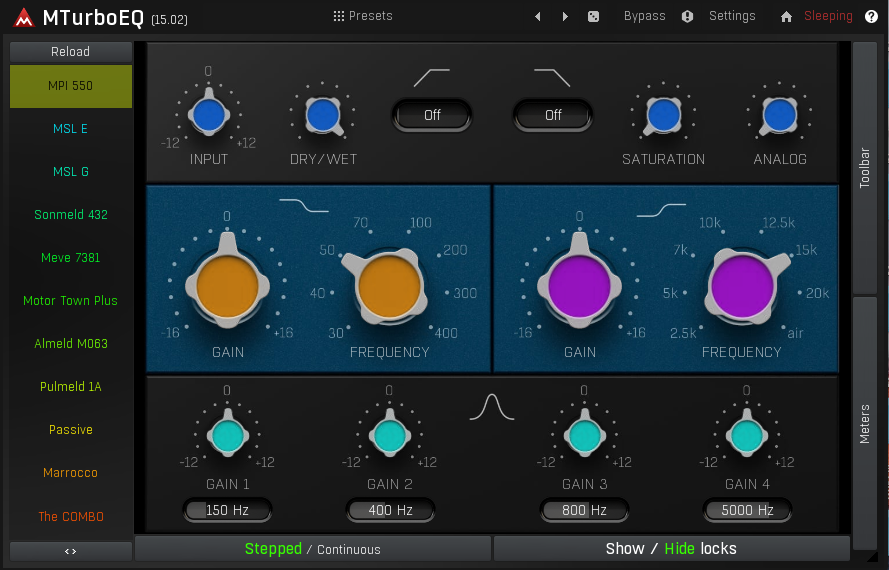Select the Pulmeld 1A device
This screenshot has width=889, height=570.
point(71,387)
